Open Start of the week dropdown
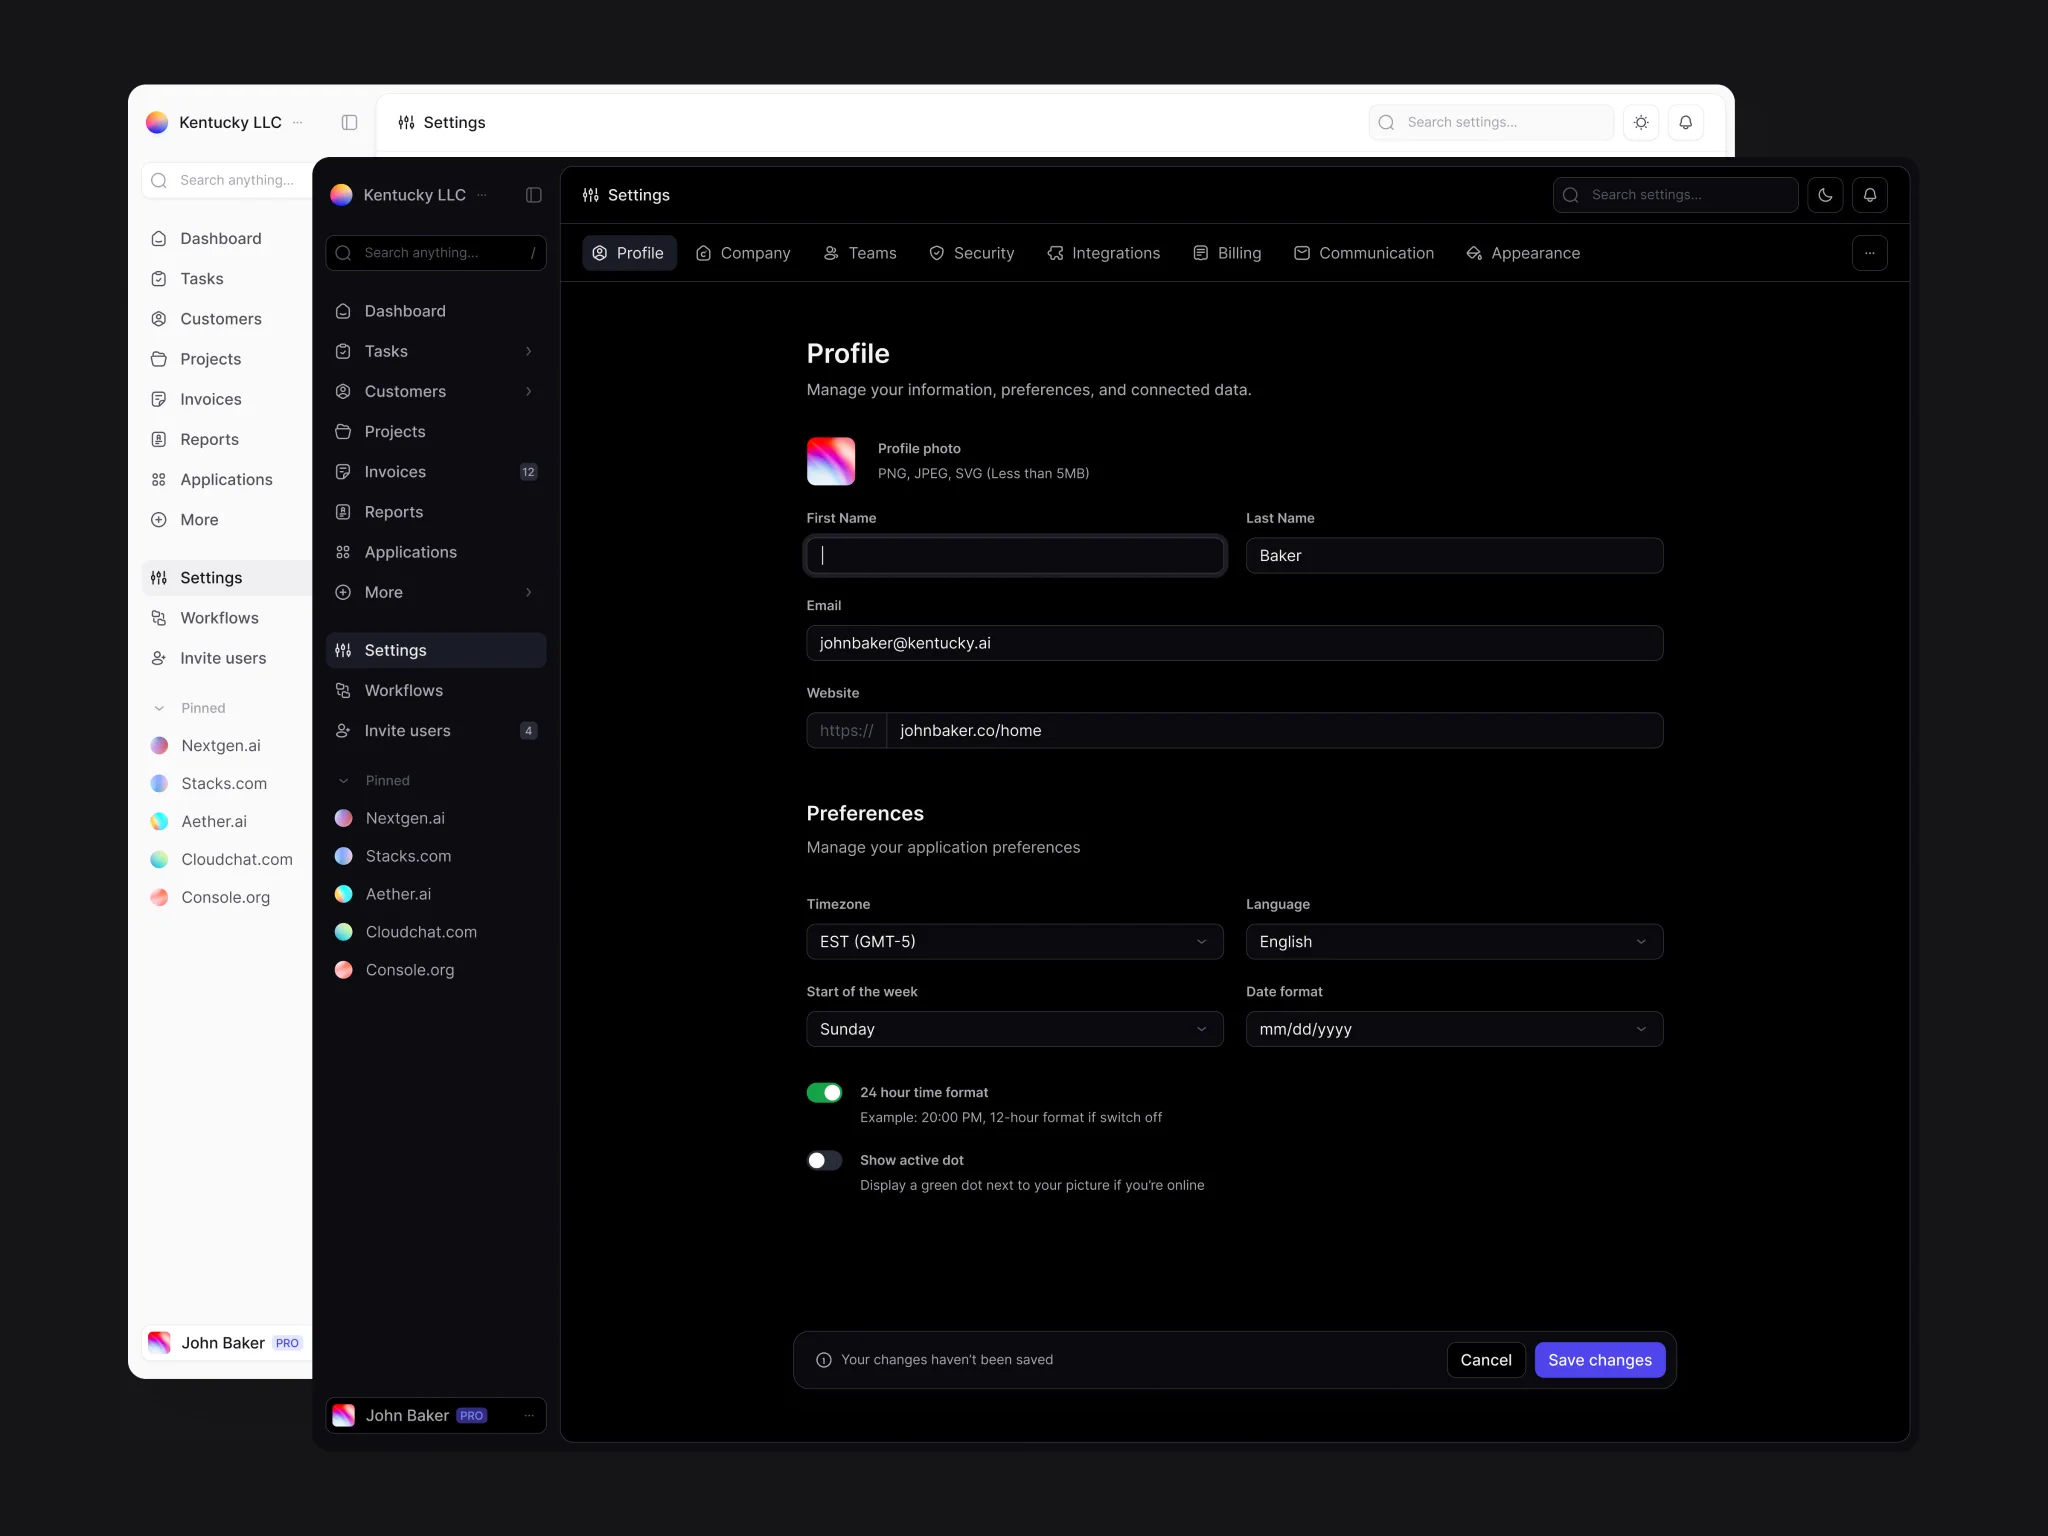2048x1536 pixels. click(x=1015, y=1029)
